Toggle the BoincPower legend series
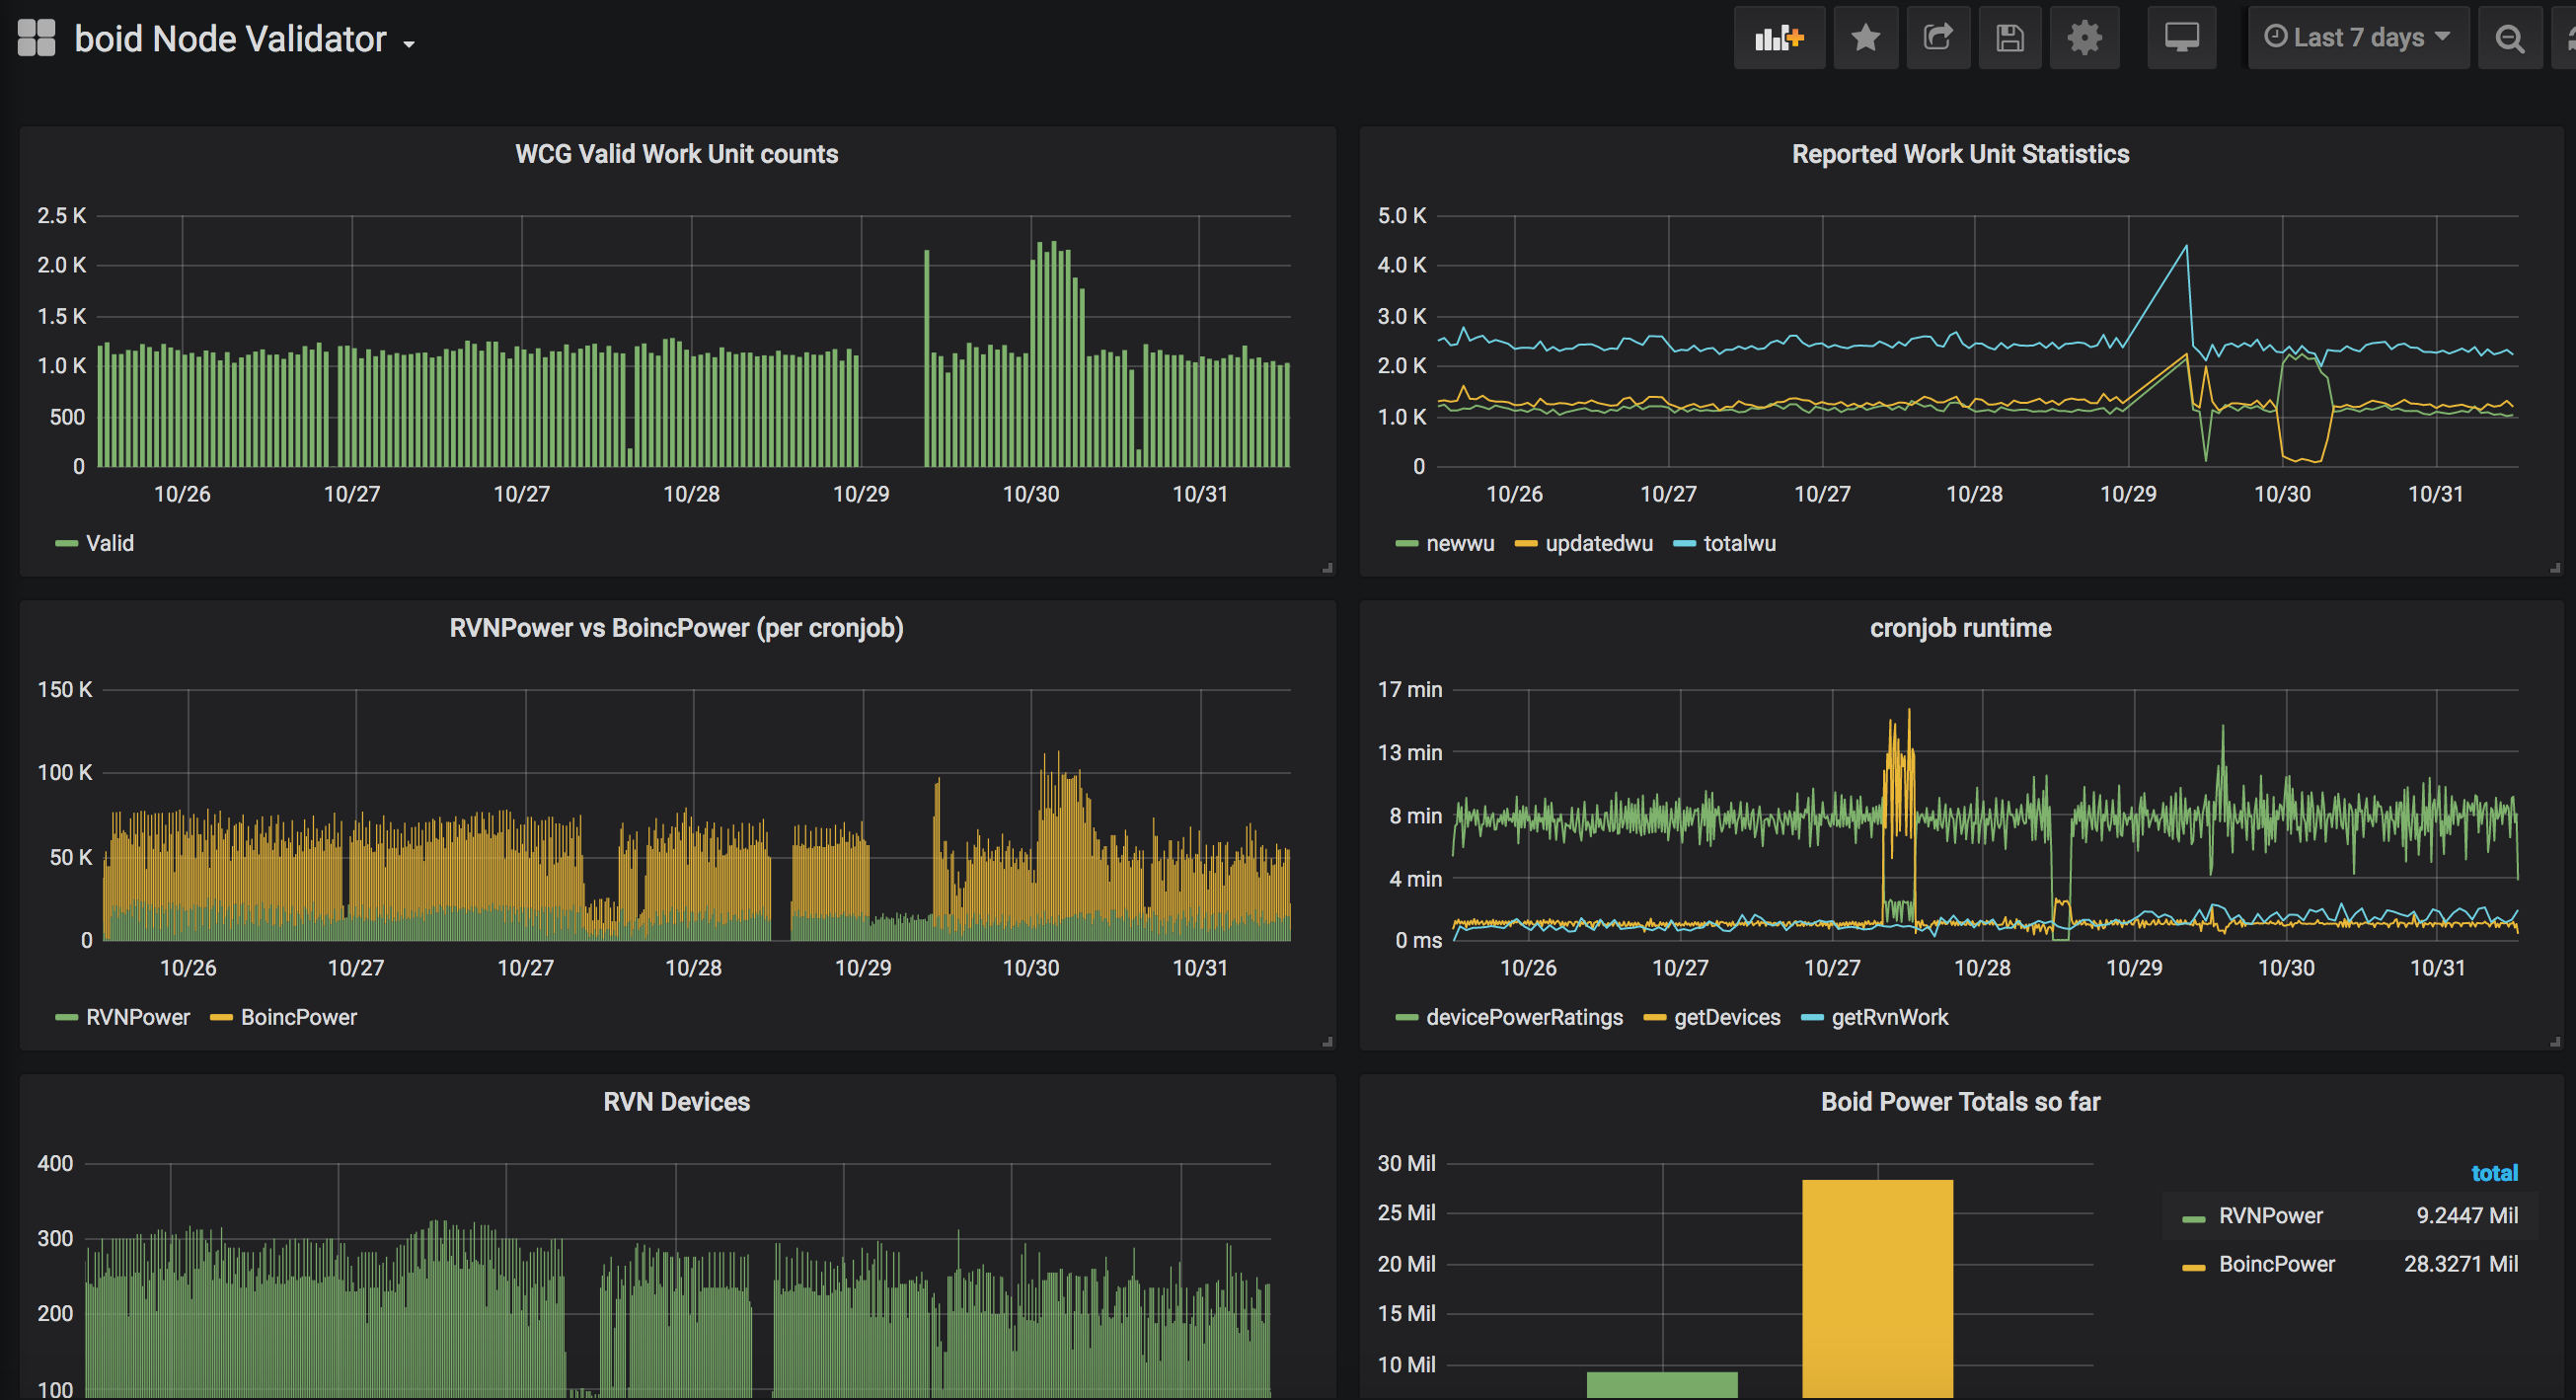Screen dimensions: 2576x1400 (x=298, y=1017)
